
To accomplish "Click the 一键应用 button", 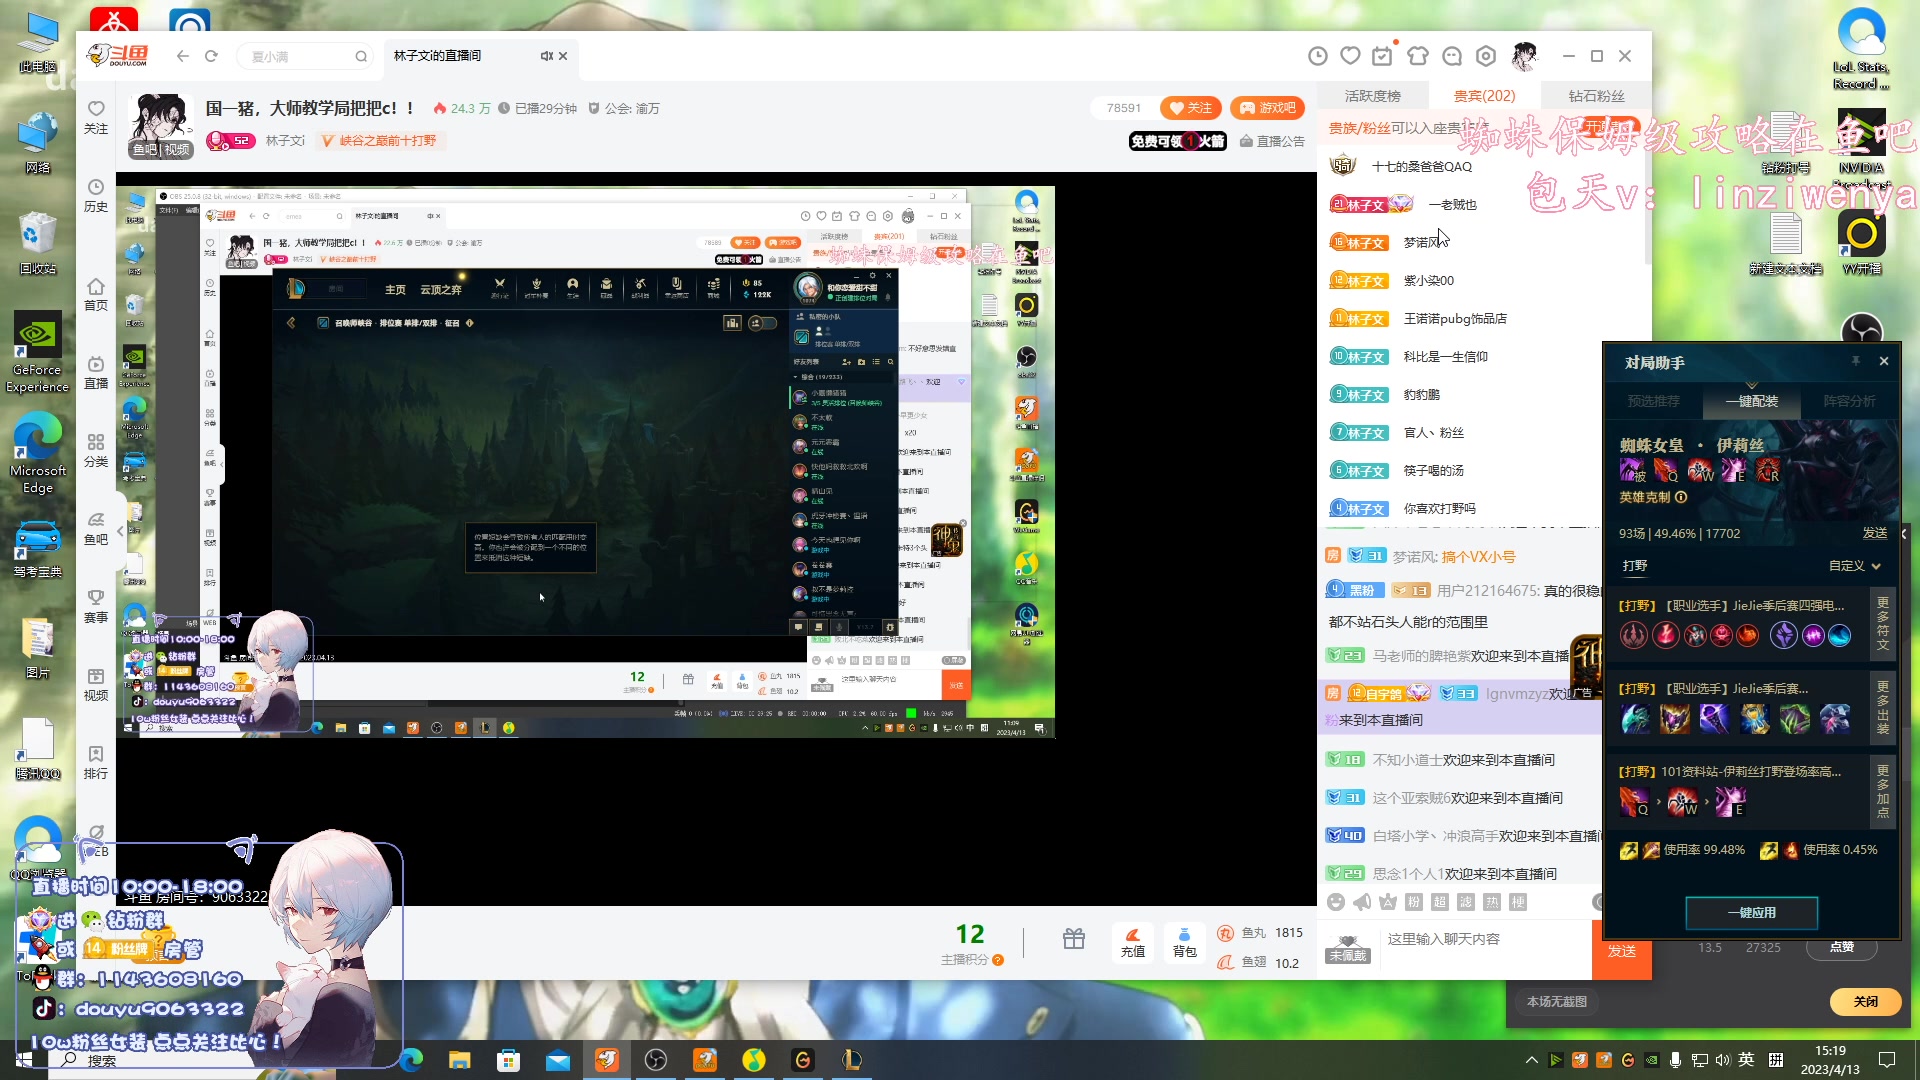I will 1751,912.
